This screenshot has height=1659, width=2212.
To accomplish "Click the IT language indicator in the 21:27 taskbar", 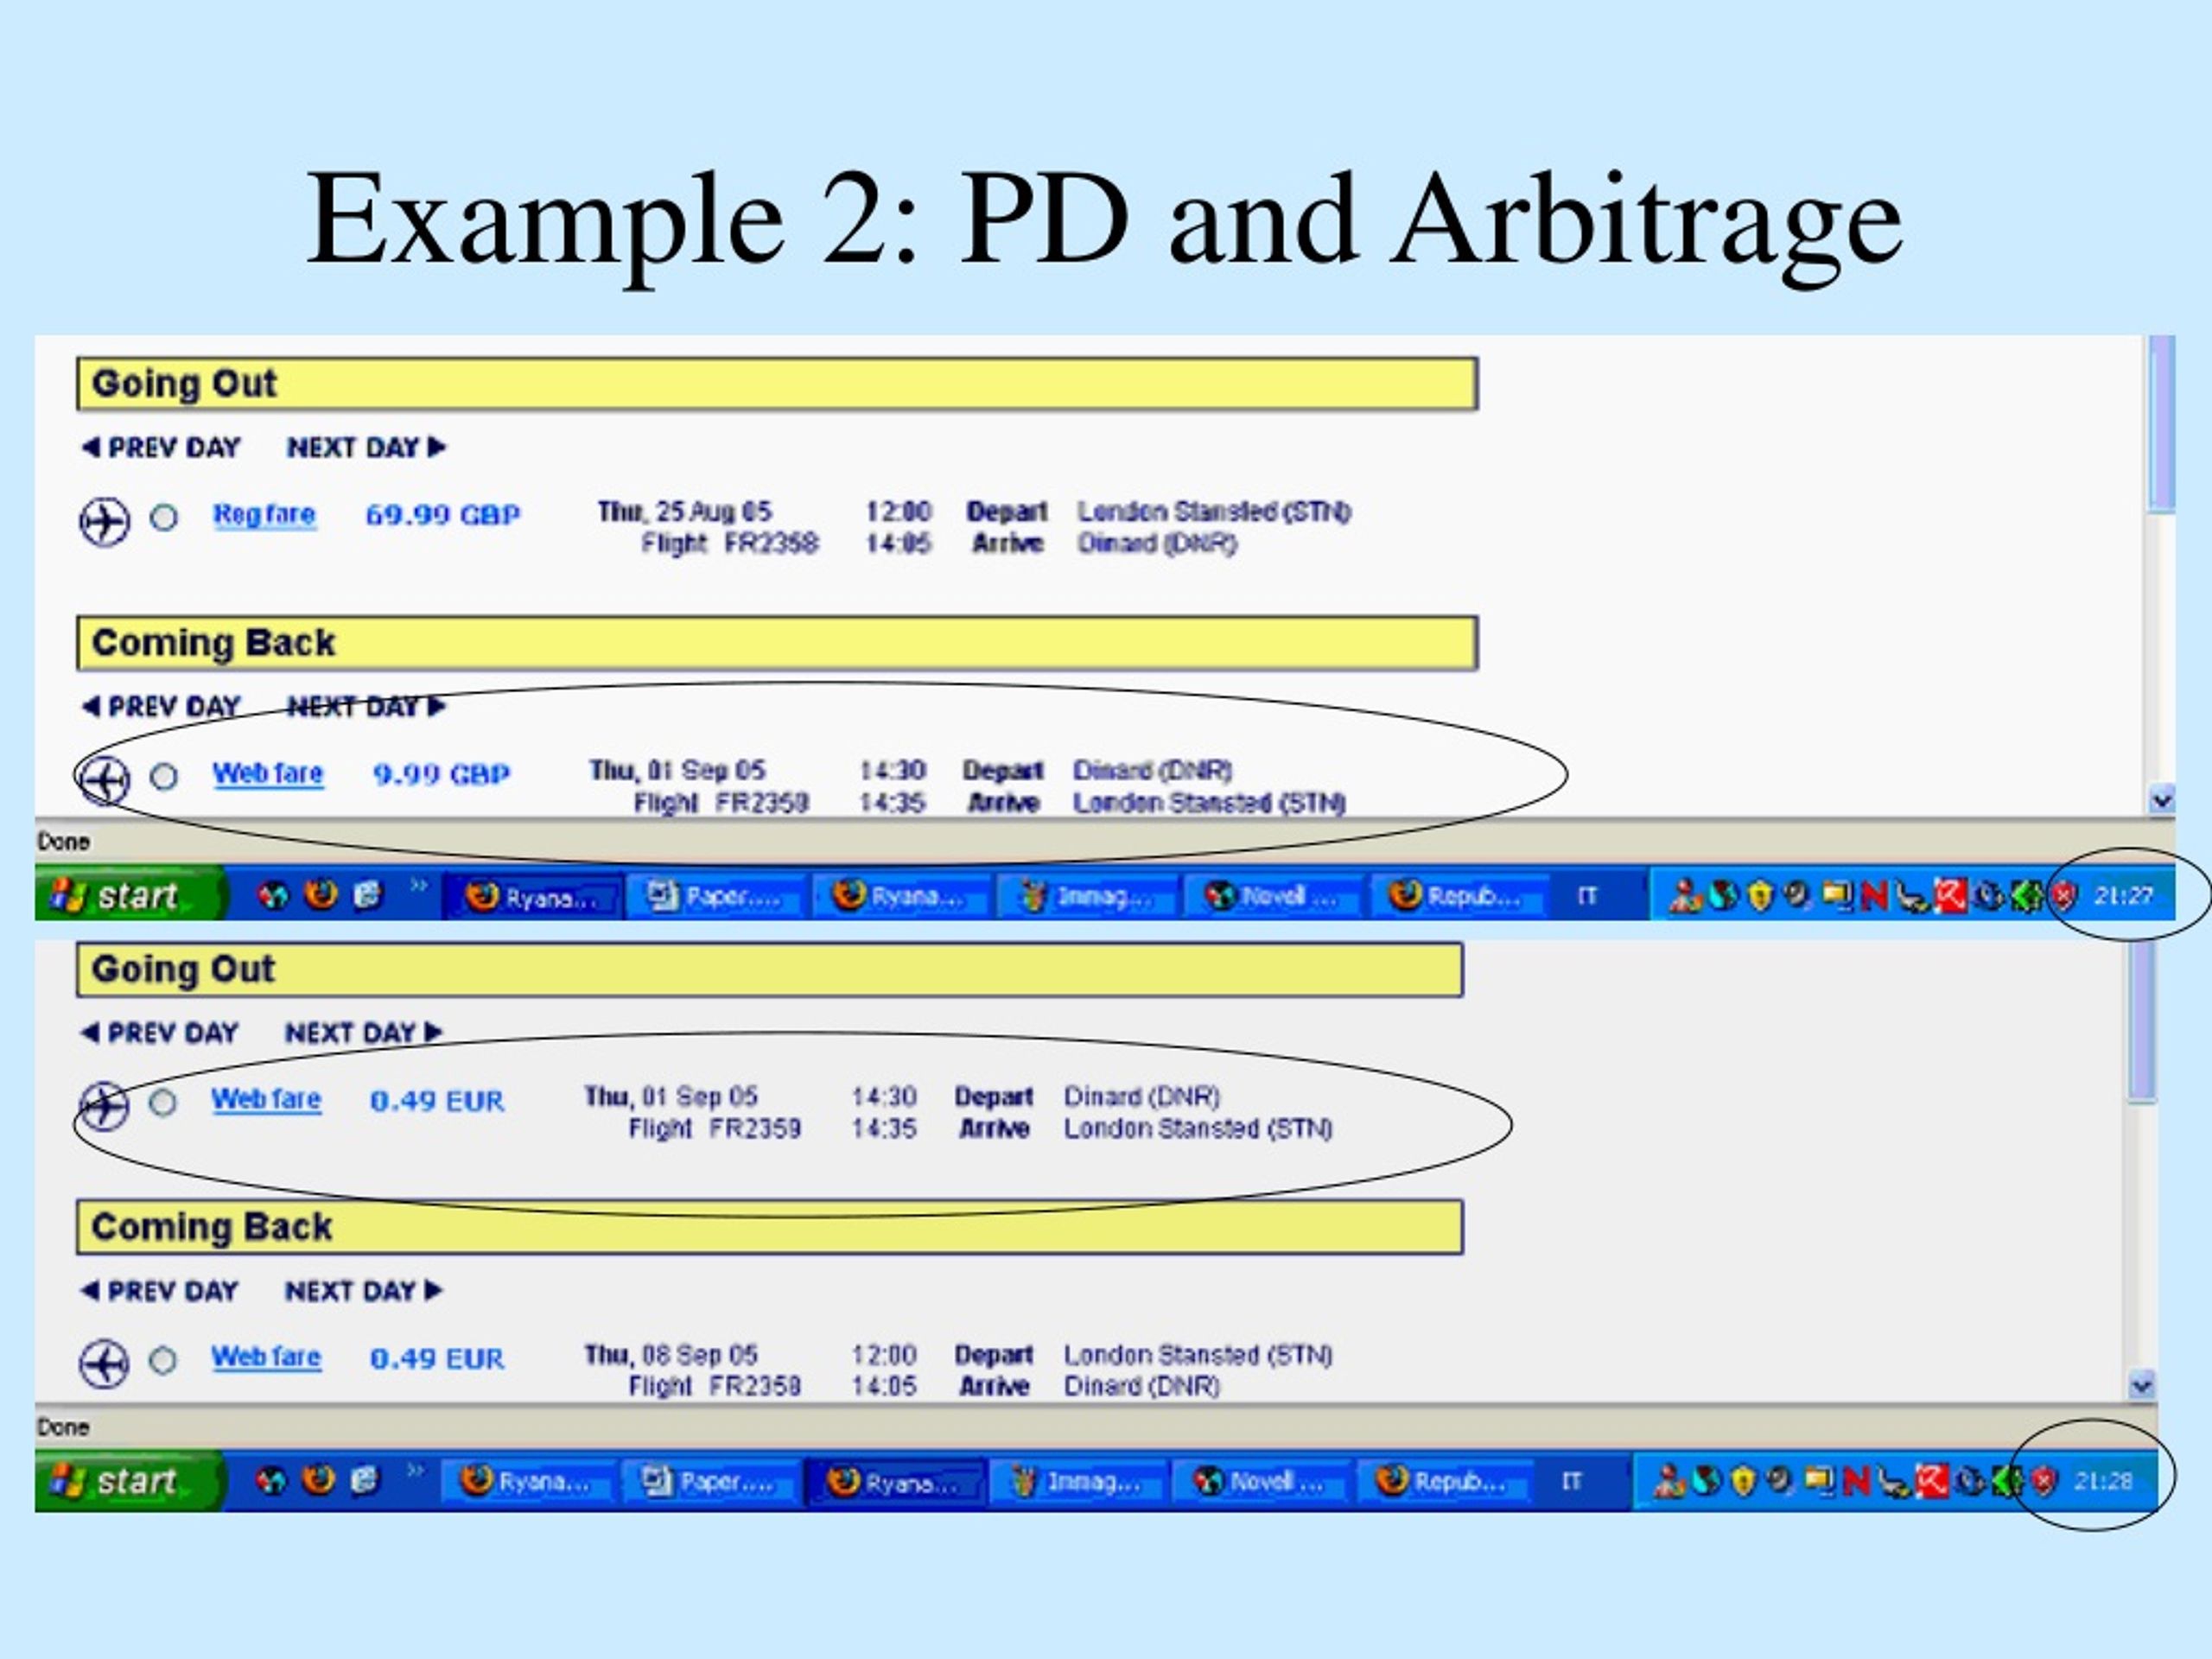I will click(x=1586, y=896).
